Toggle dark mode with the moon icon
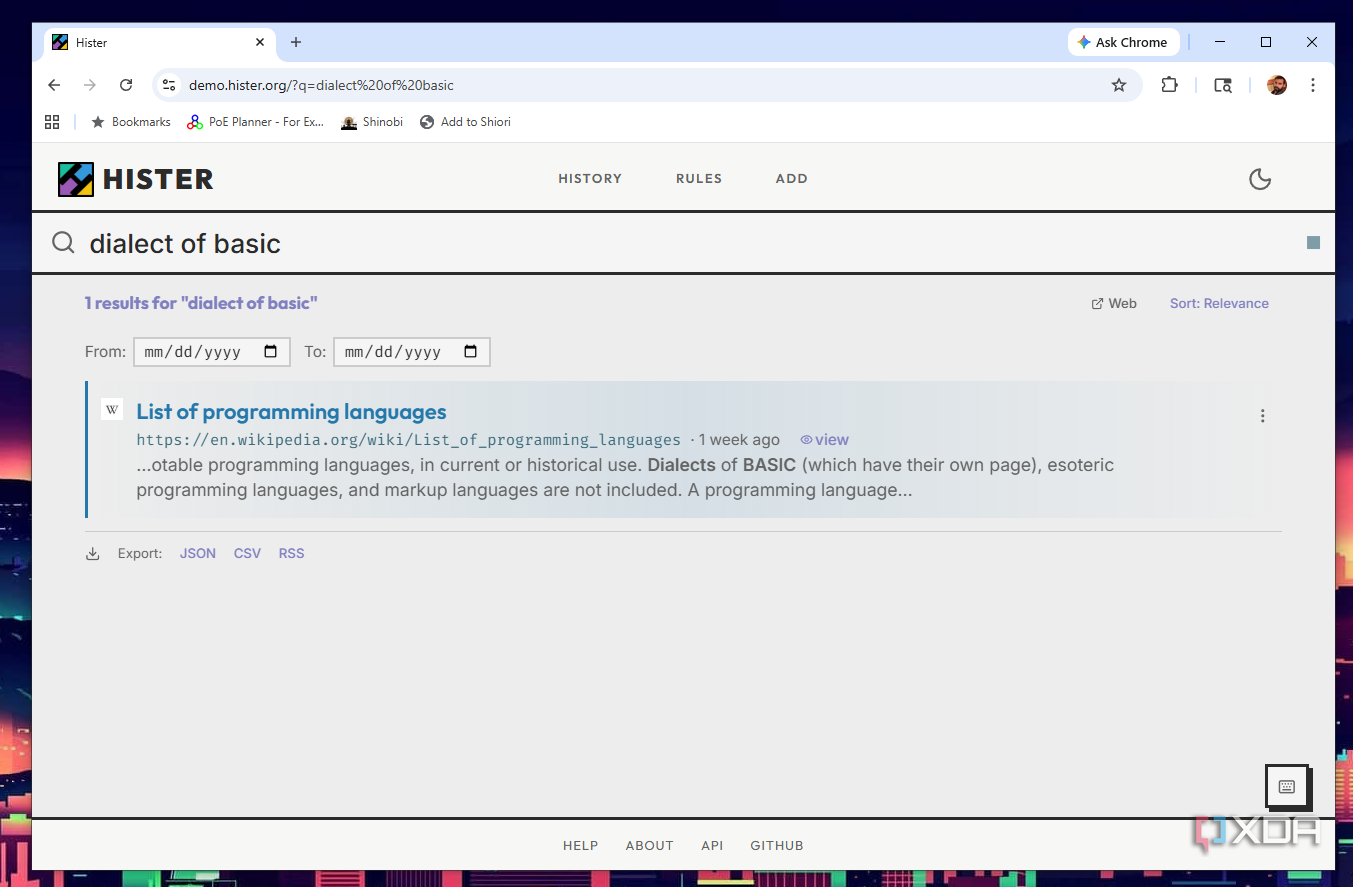 tap(1260, 179)
